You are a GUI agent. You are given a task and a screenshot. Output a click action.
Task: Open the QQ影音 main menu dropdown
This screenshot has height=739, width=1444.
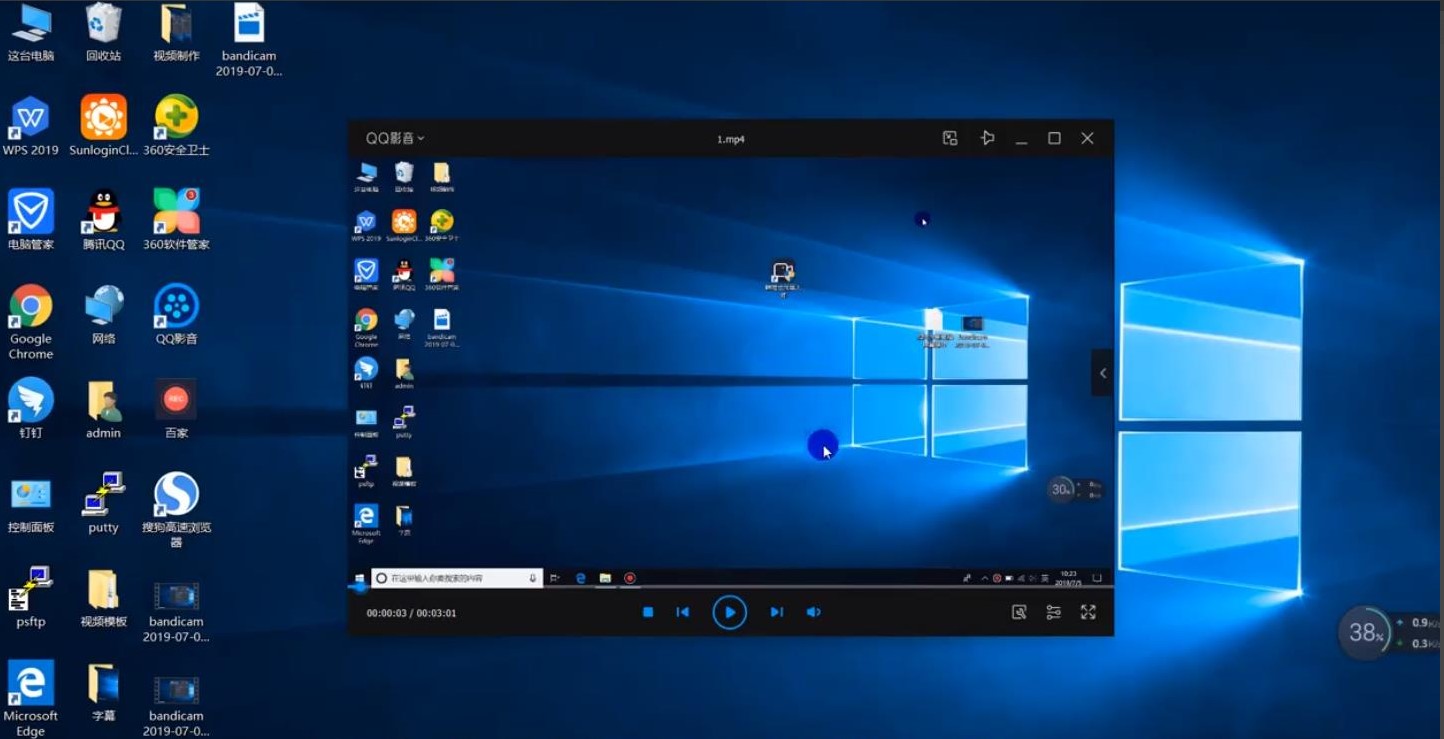pos(395,138)
